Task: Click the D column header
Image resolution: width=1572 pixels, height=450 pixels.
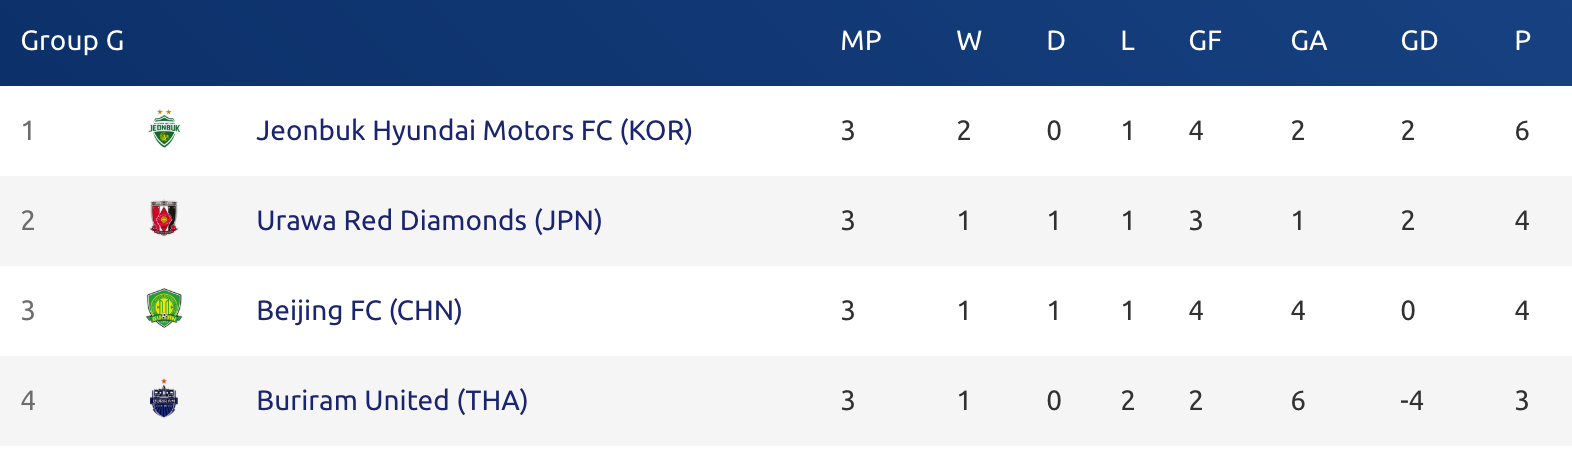Action: (x=1056, y=41)
